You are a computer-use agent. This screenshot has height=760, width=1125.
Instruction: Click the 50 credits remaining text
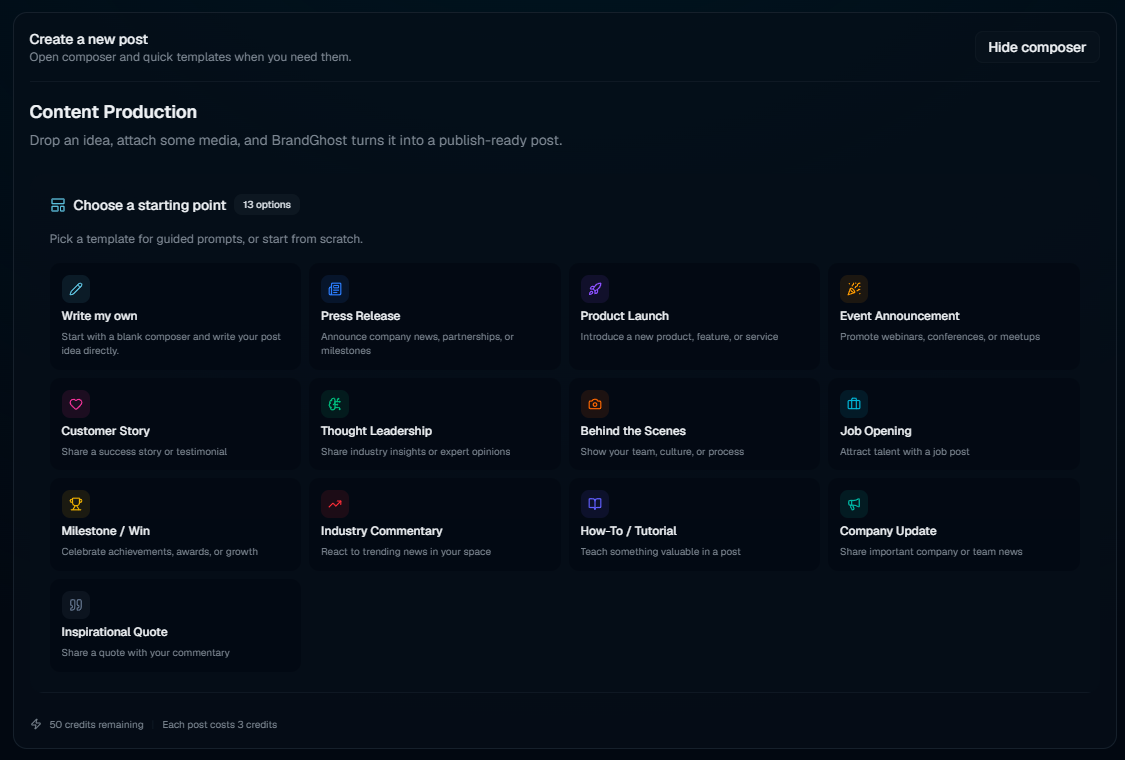pos(96,725)
